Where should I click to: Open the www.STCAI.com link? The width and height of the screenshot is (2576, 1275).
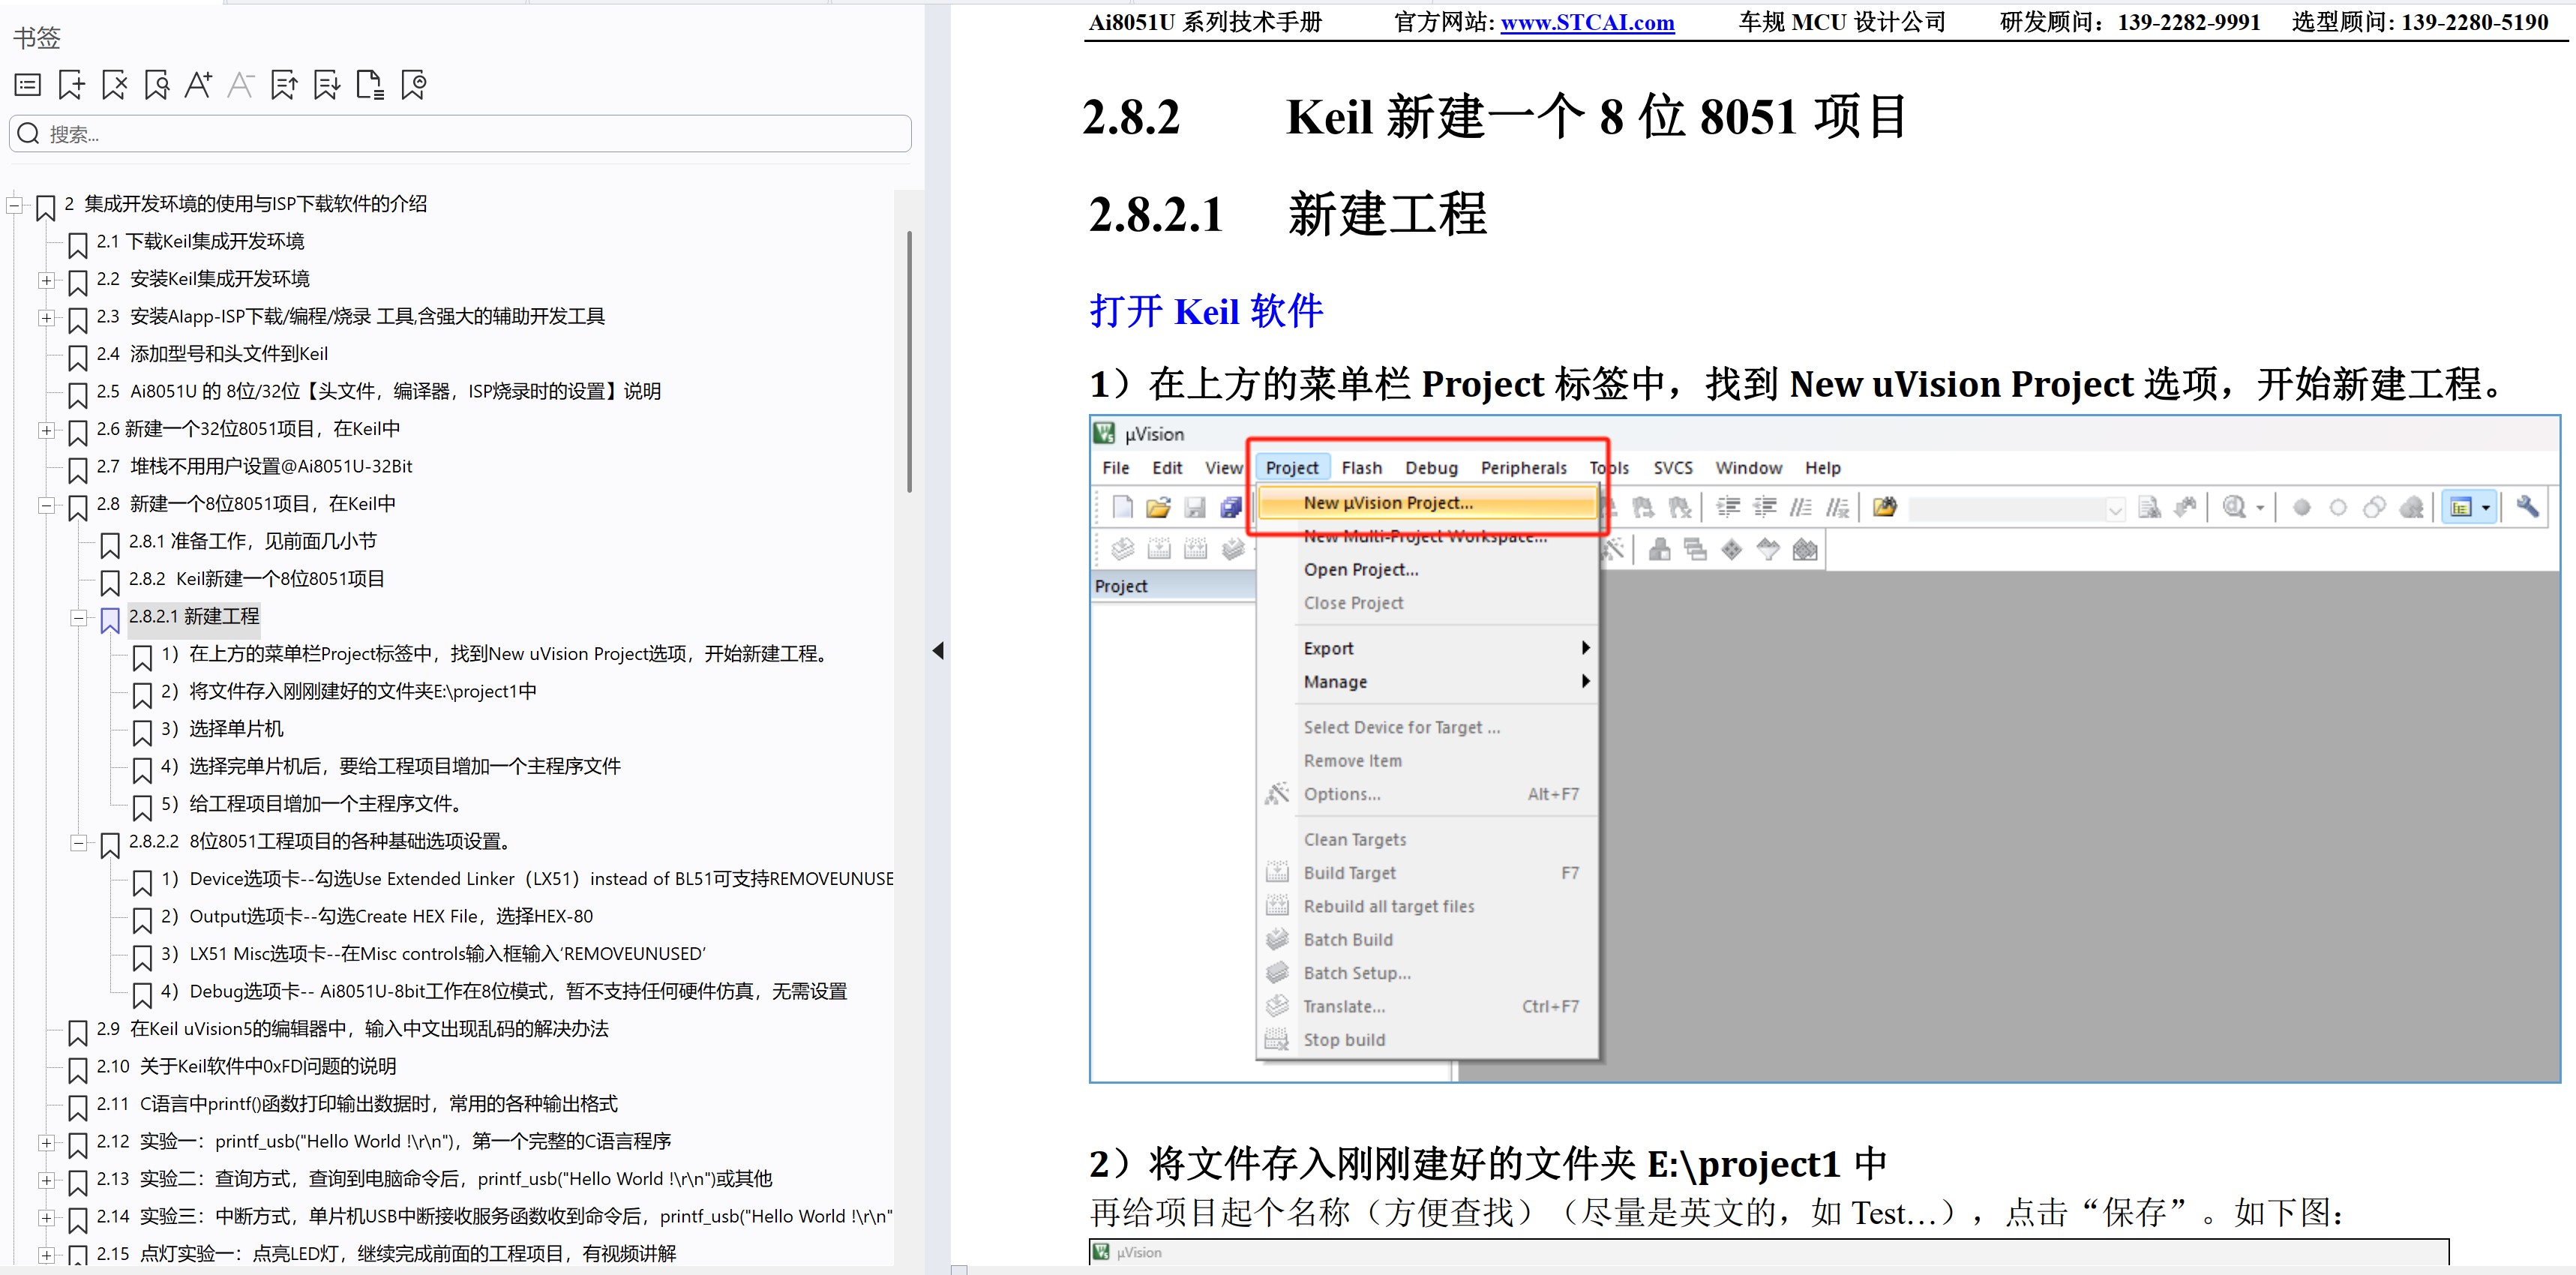click(x=1587, y=22)
